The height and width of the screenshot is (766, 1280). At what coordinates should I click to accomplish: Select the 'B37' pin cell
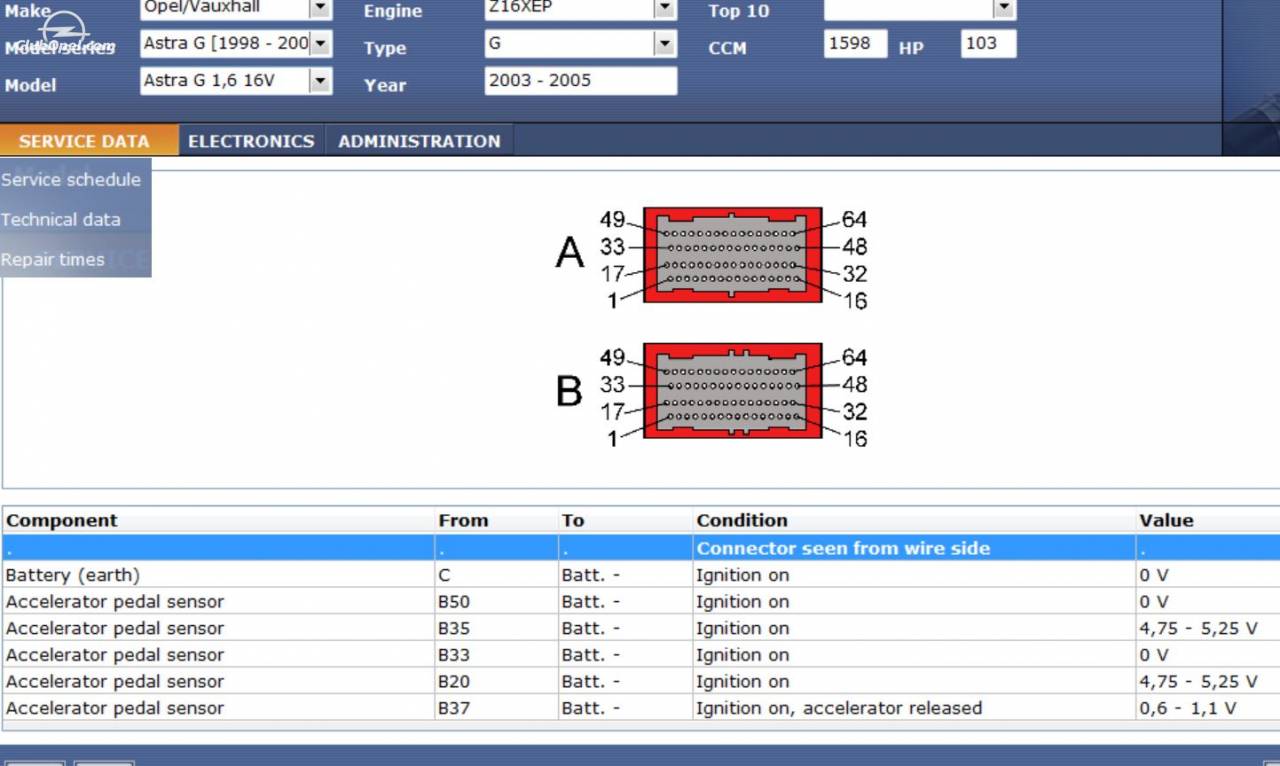click(454, 708)
